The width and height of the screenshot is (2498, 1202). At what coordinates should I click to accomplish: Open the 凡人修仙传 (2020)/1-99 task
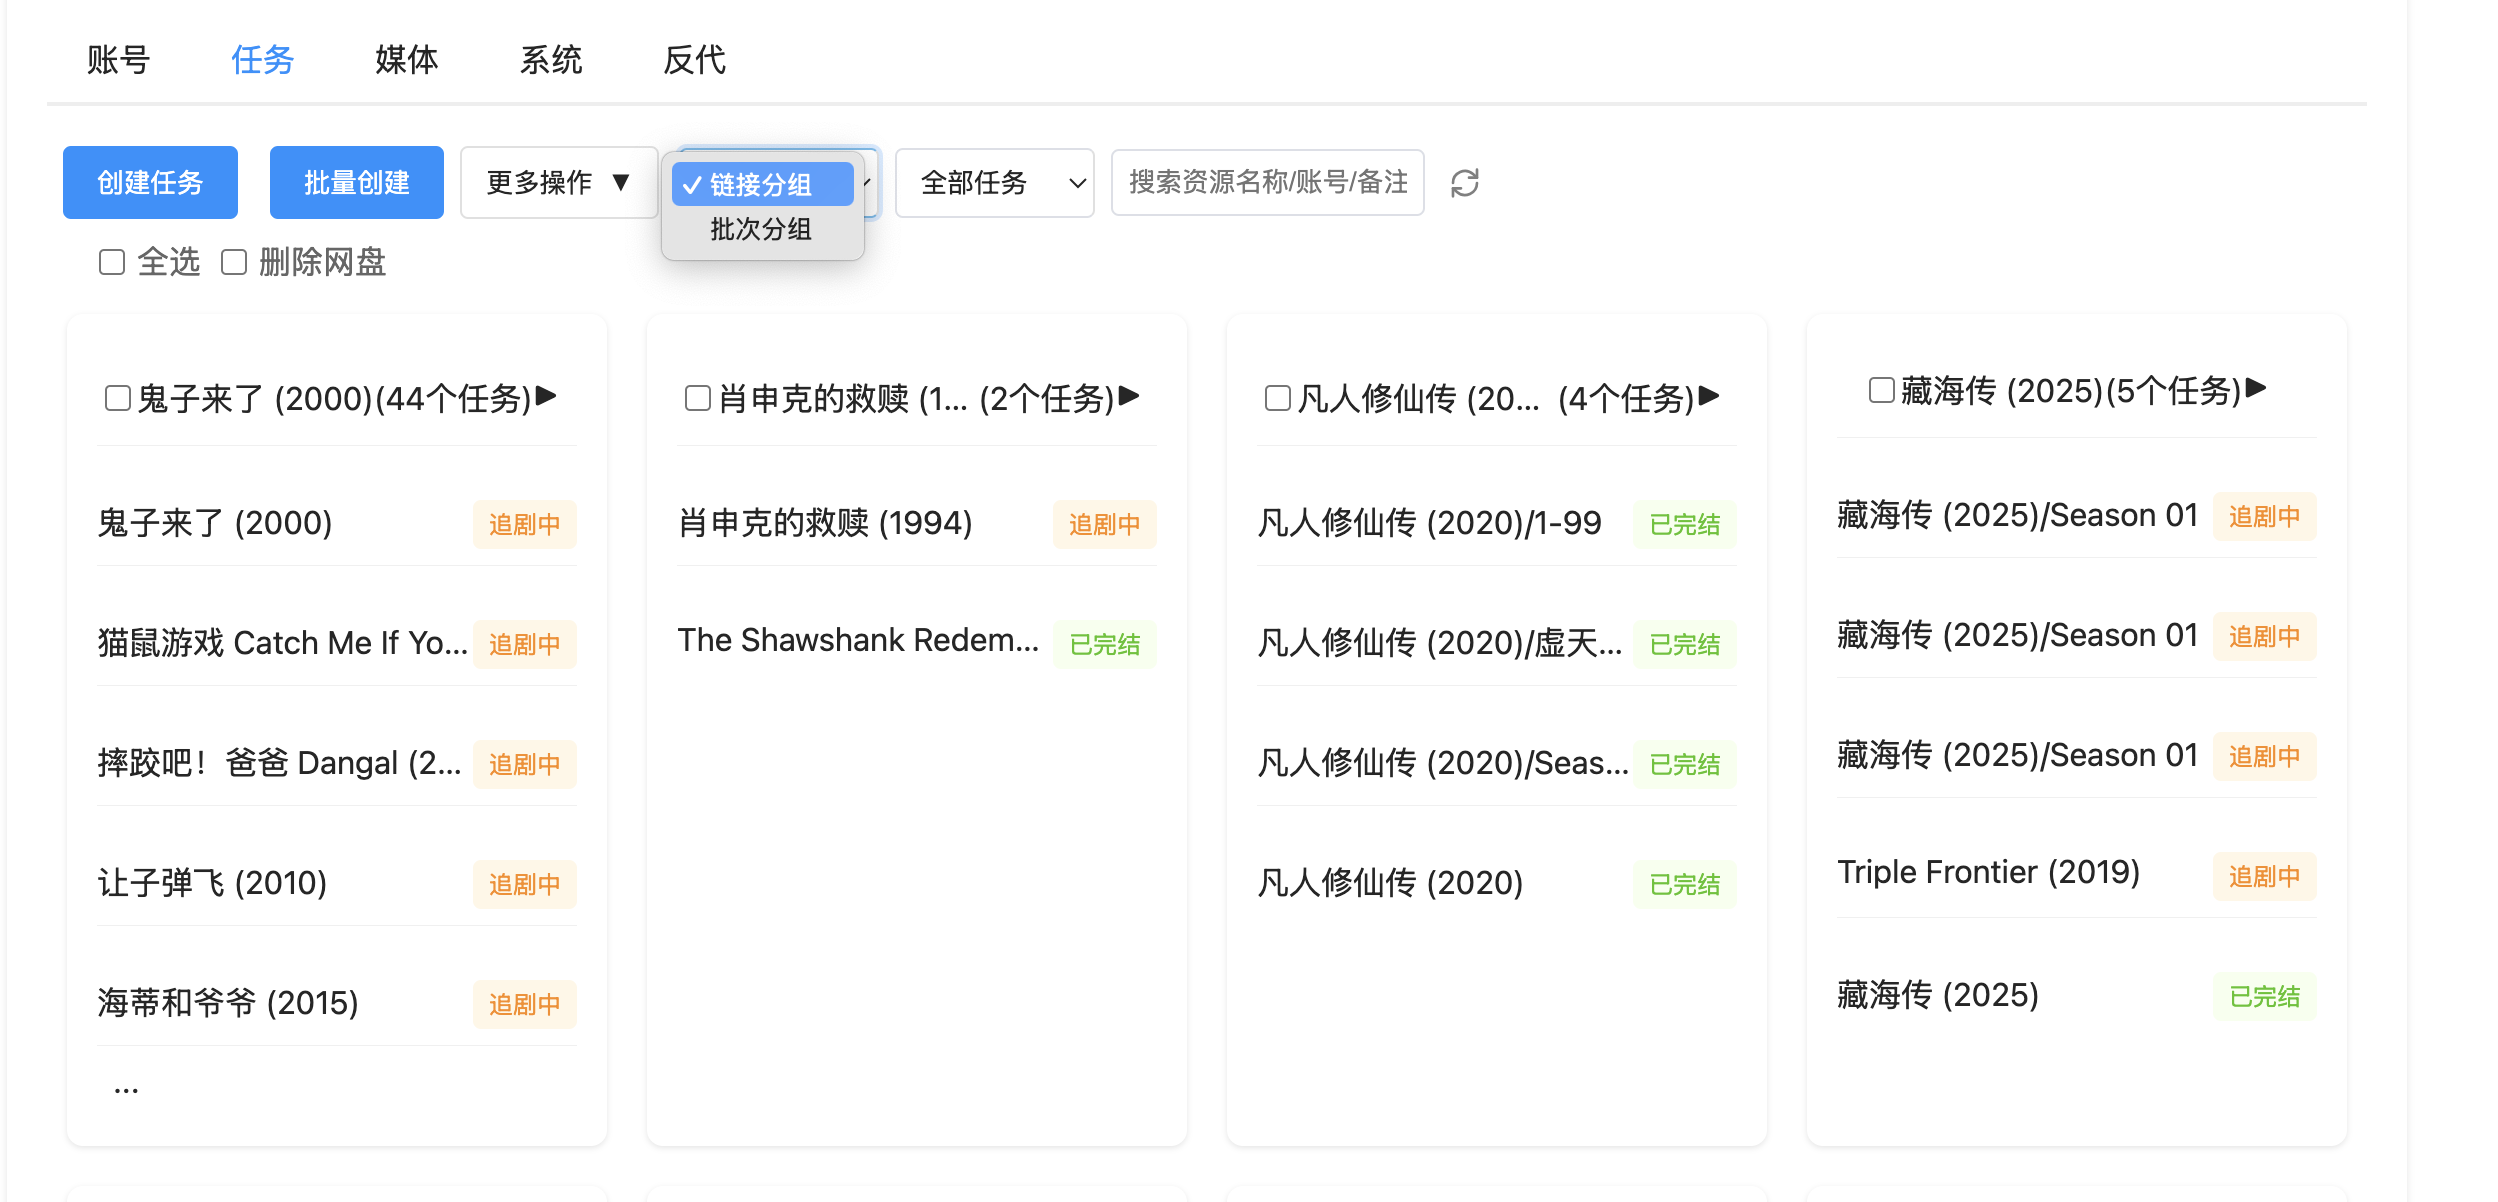click(1429, 523)
